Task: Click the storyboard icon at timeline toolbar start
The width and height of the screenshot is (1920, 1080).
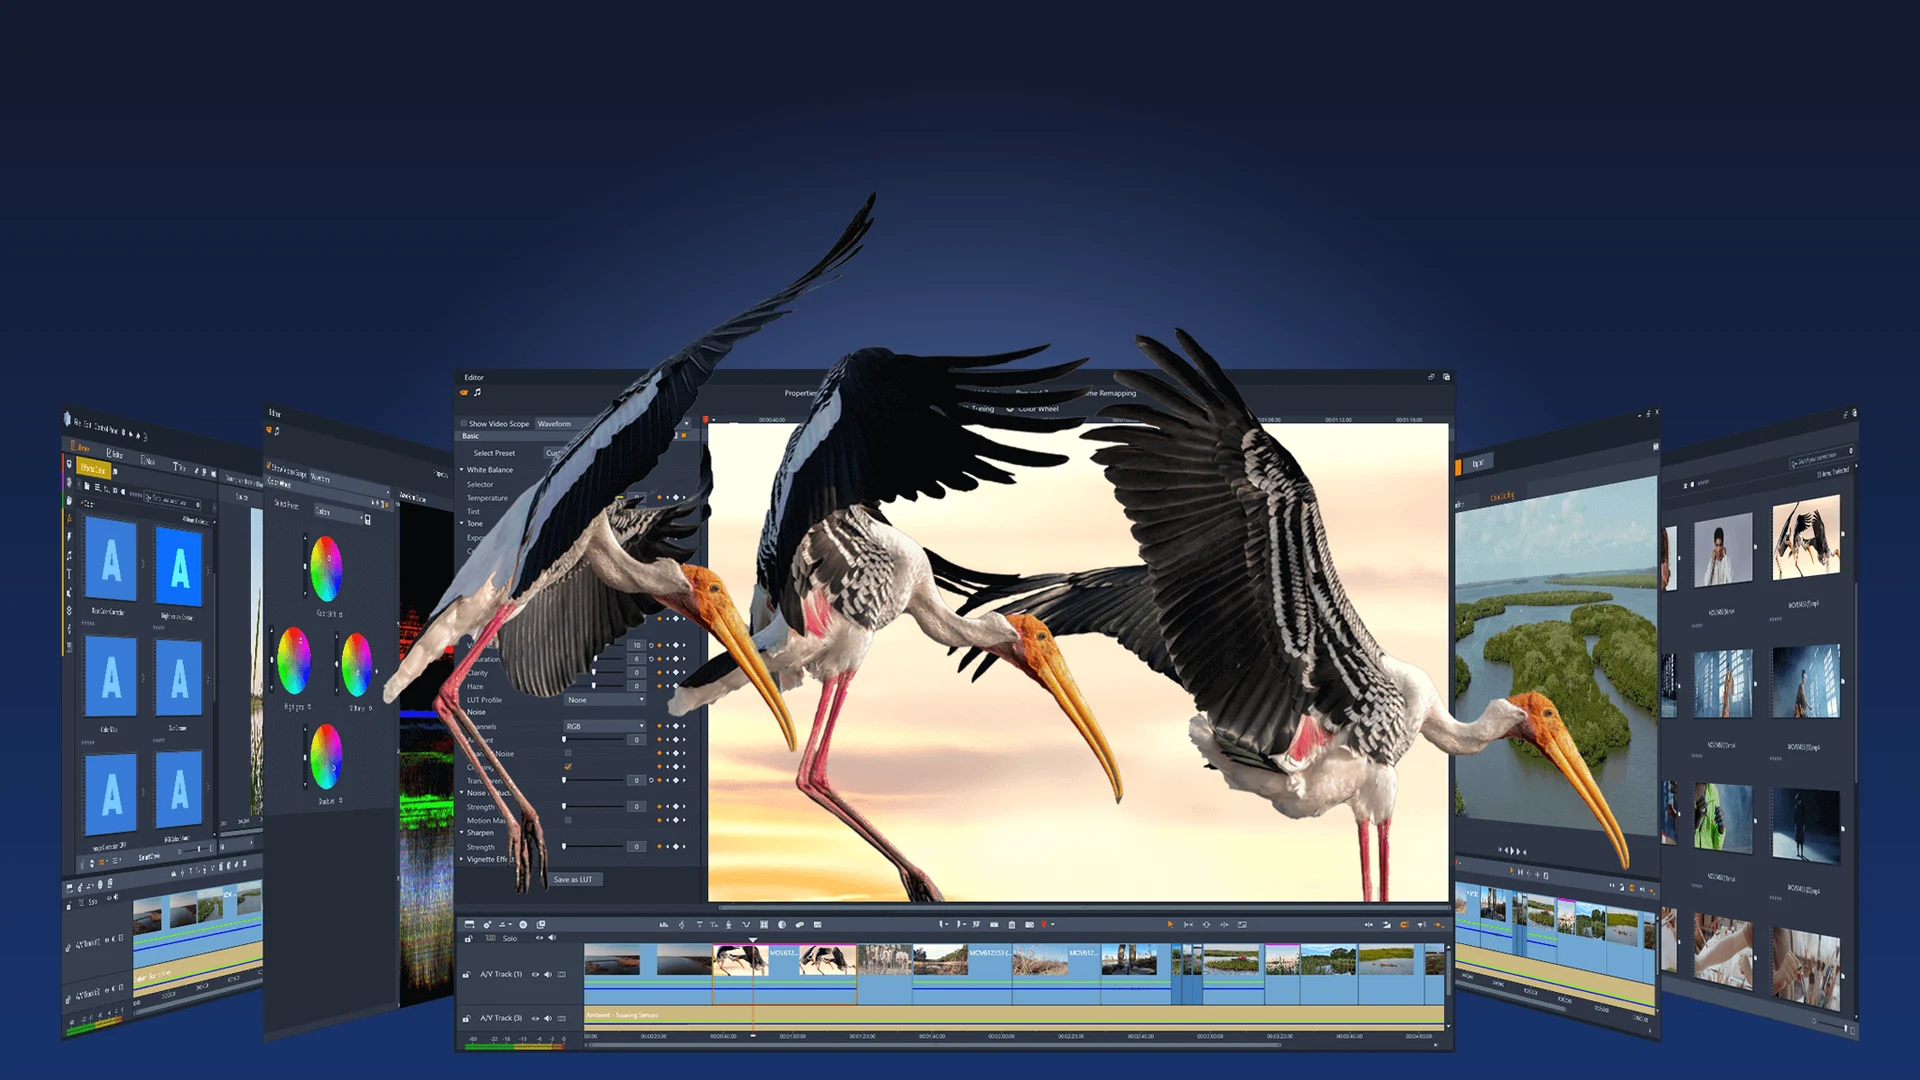Action: pyautogui.click(x=470, y=924)
